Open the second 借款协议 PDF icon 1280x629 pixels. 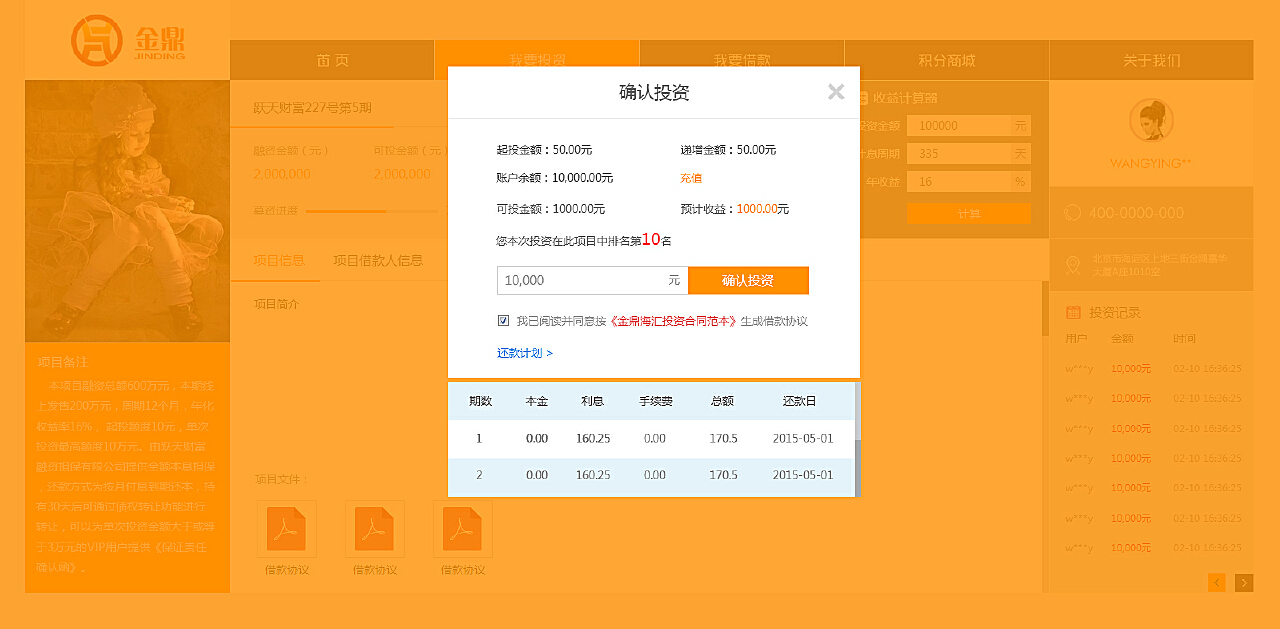pyautogui.click(x=375, y=529)
